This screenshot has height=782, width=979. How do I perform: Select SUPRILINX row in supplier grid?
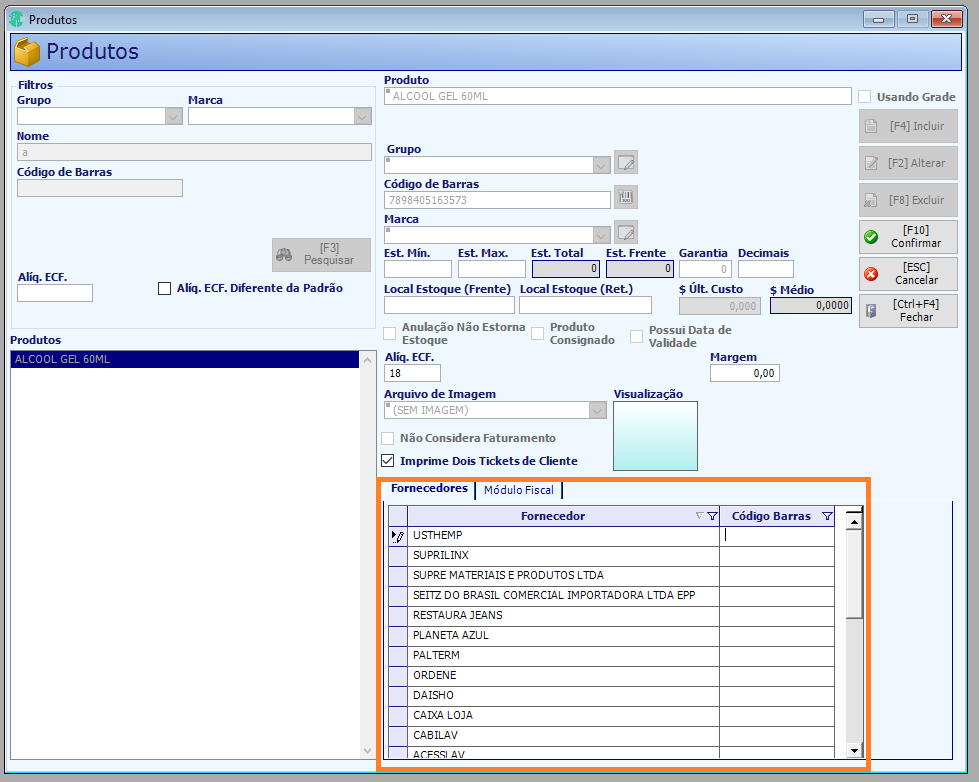pyautogui.click(x=611, y=555)
